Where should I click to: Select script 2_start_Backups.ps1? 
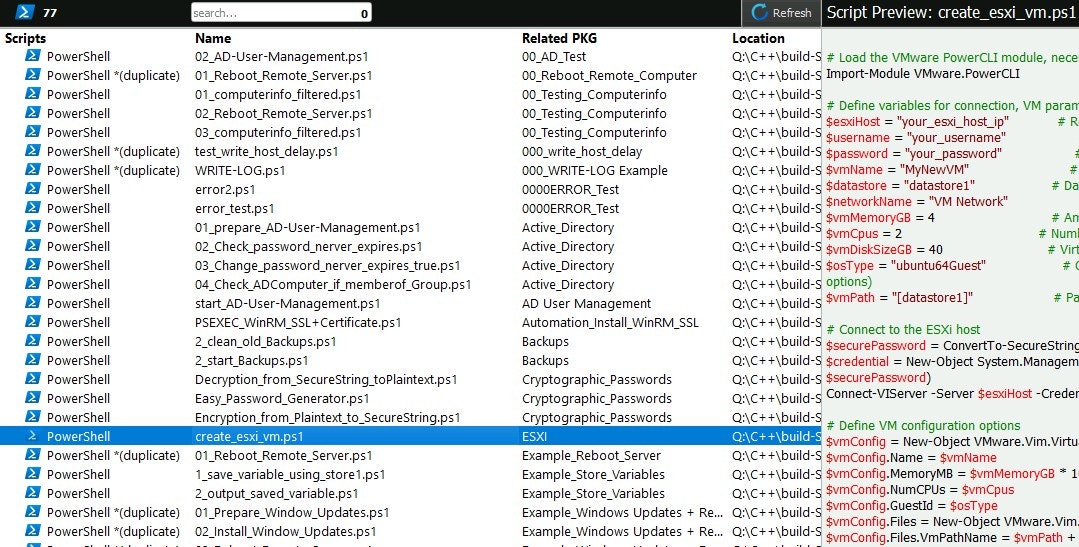tap(252, 360)
